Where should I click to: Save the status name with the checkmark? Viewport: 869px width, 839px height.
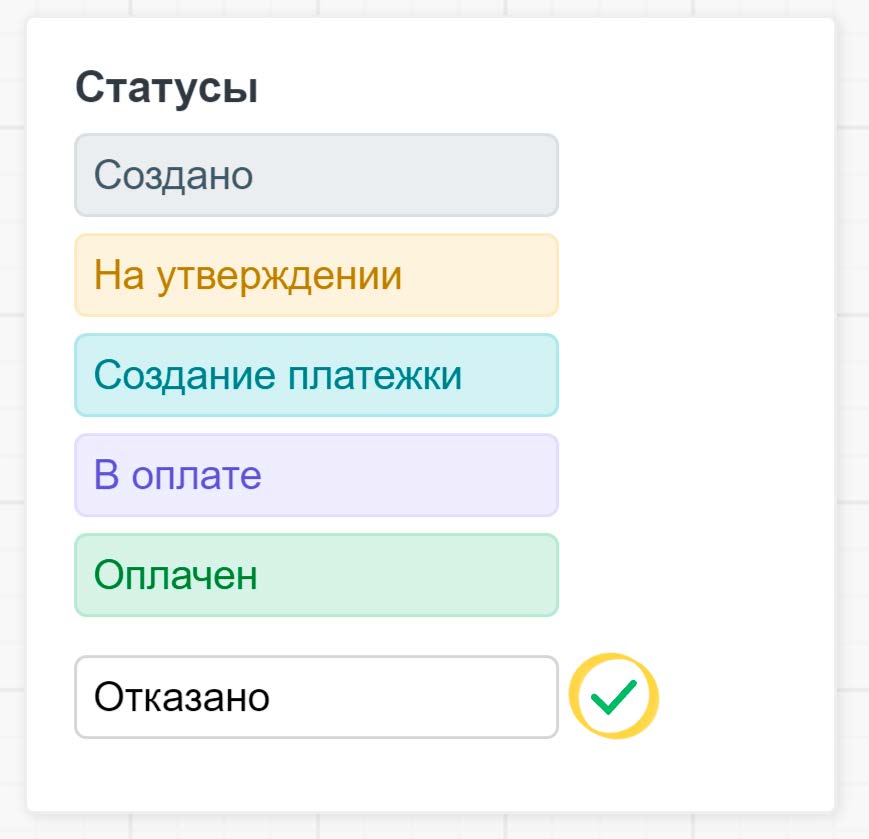[613, 697]
